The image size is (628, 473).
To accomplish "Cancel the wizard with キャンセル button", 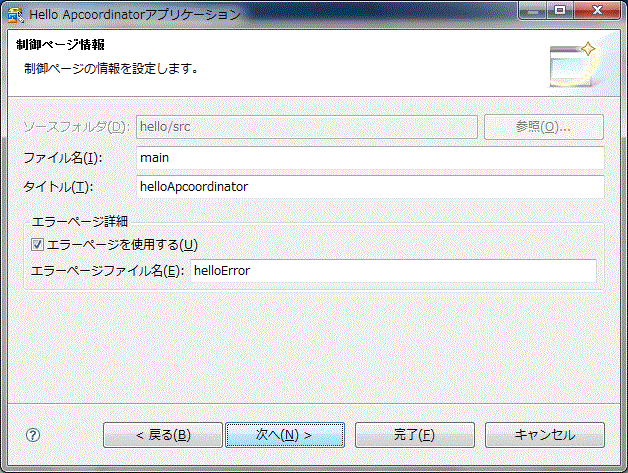I will tap(544, 435).
